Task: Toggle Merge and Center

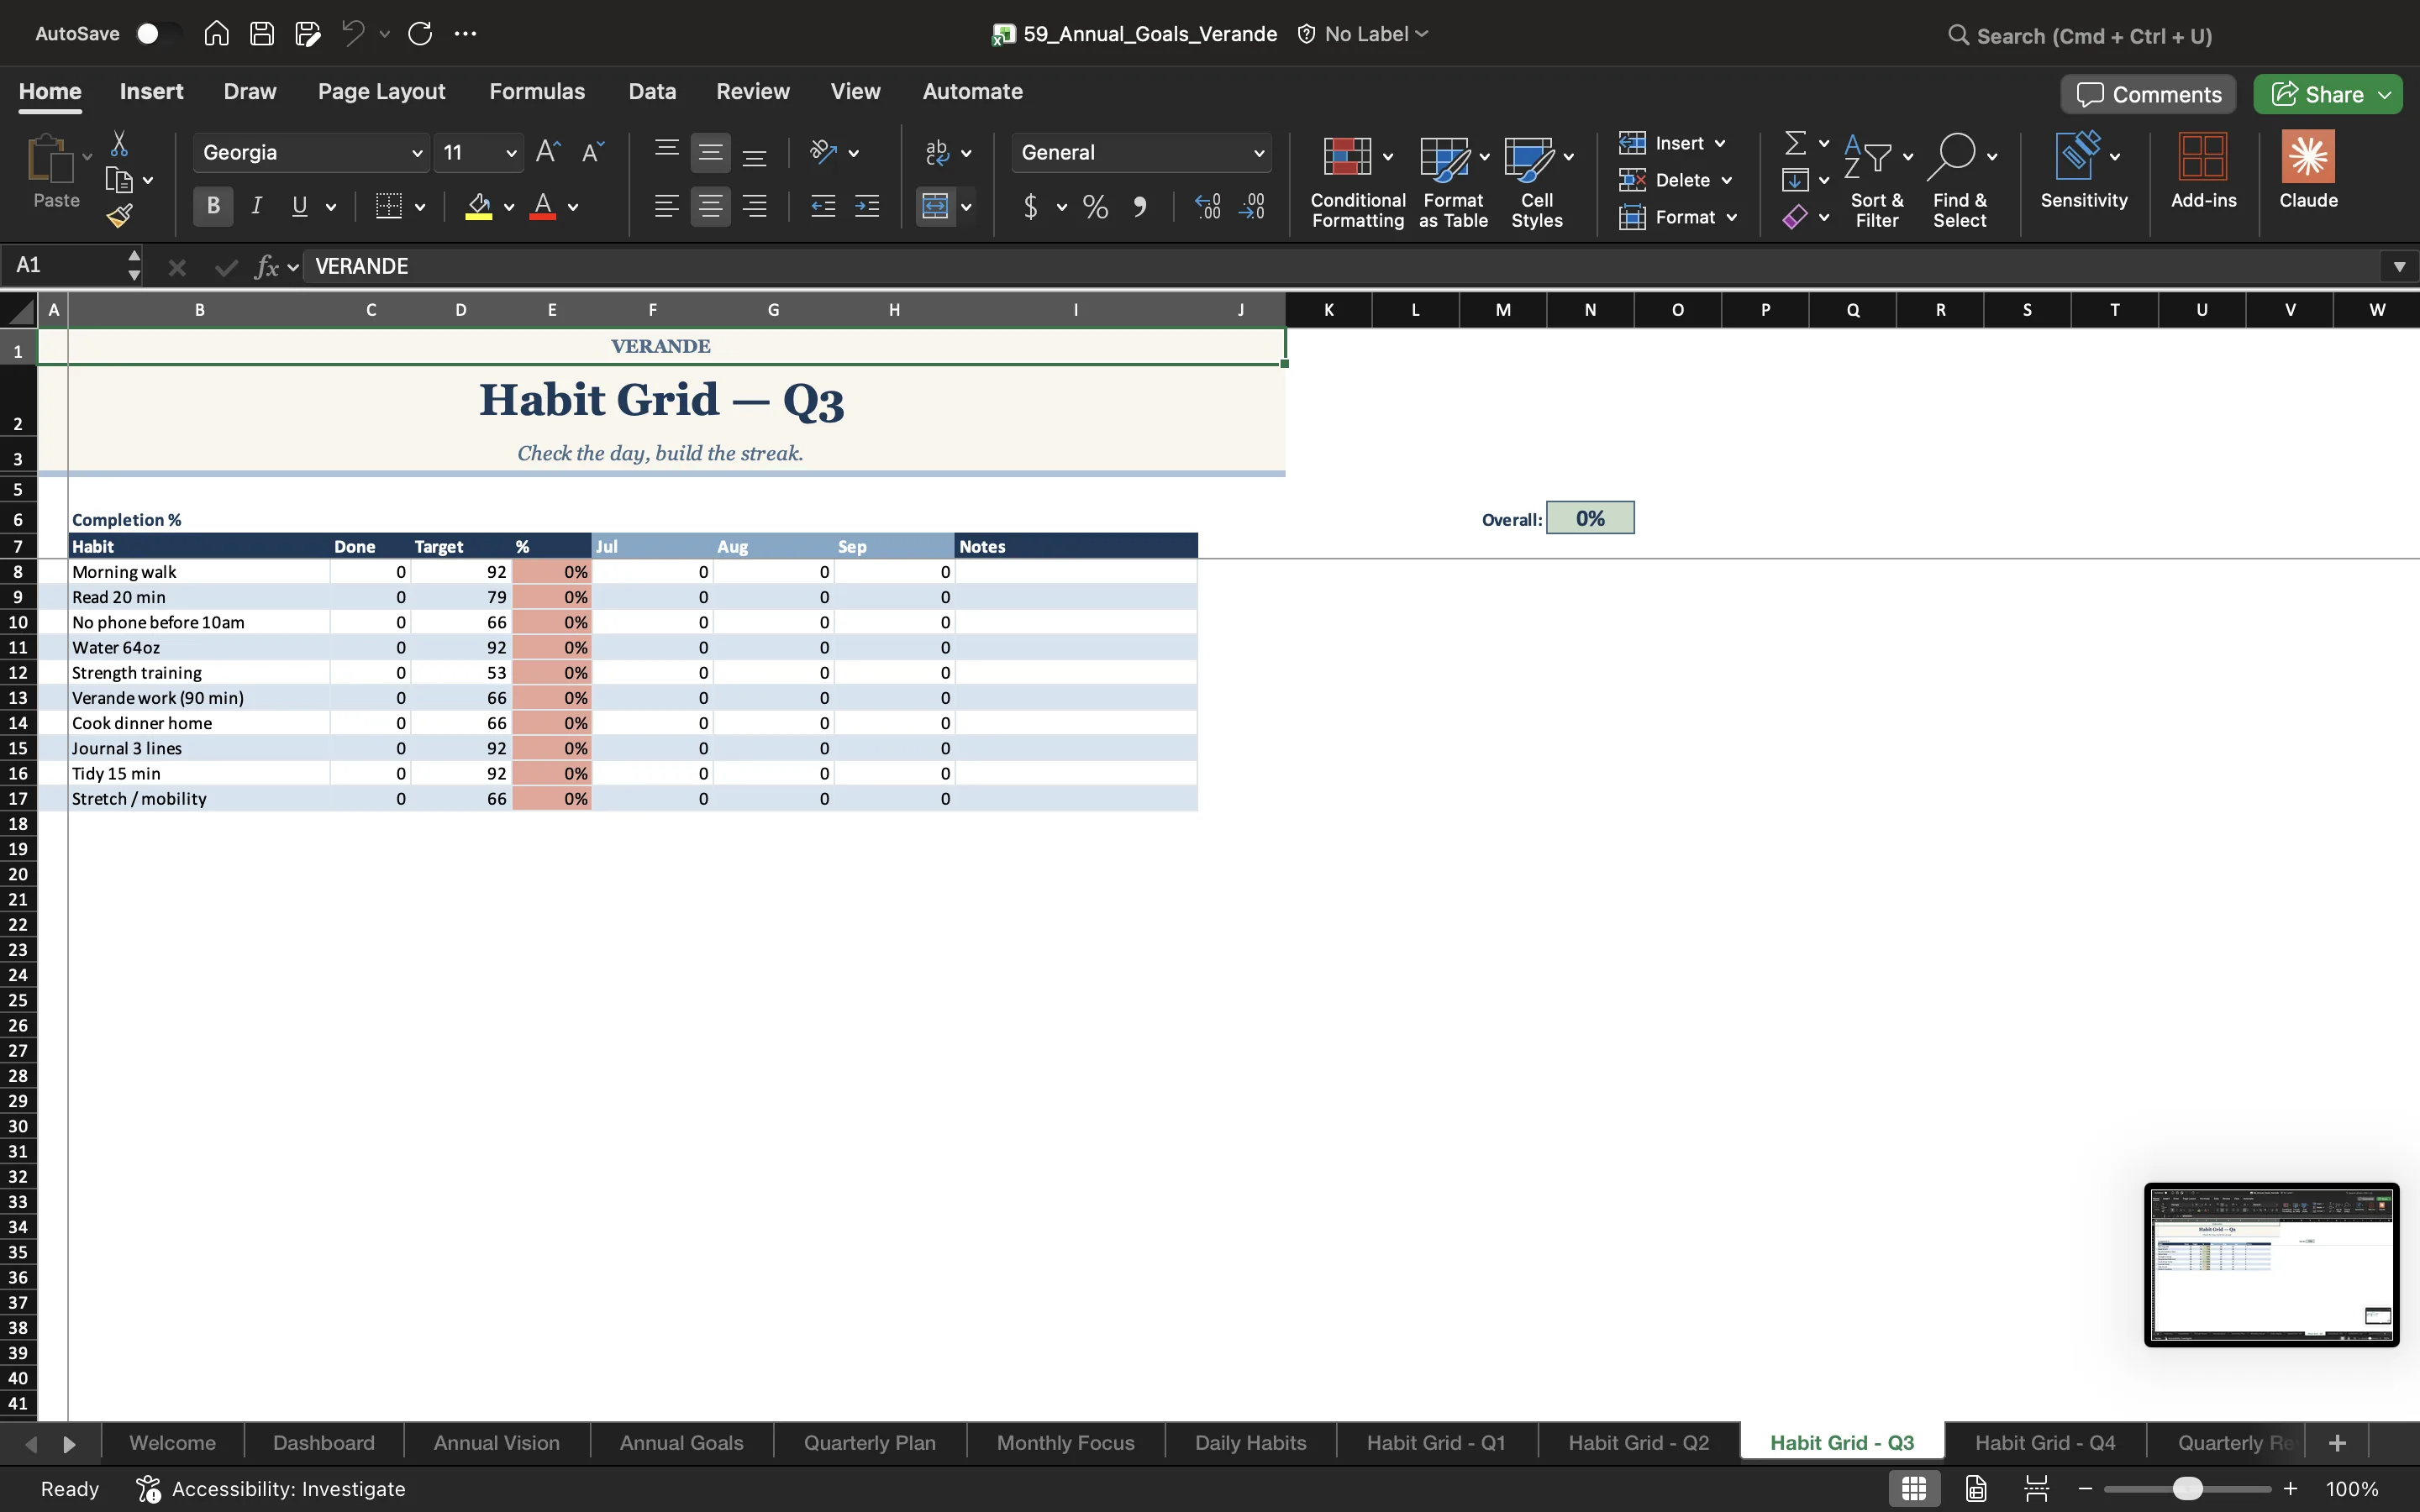Action: [935, 207]
